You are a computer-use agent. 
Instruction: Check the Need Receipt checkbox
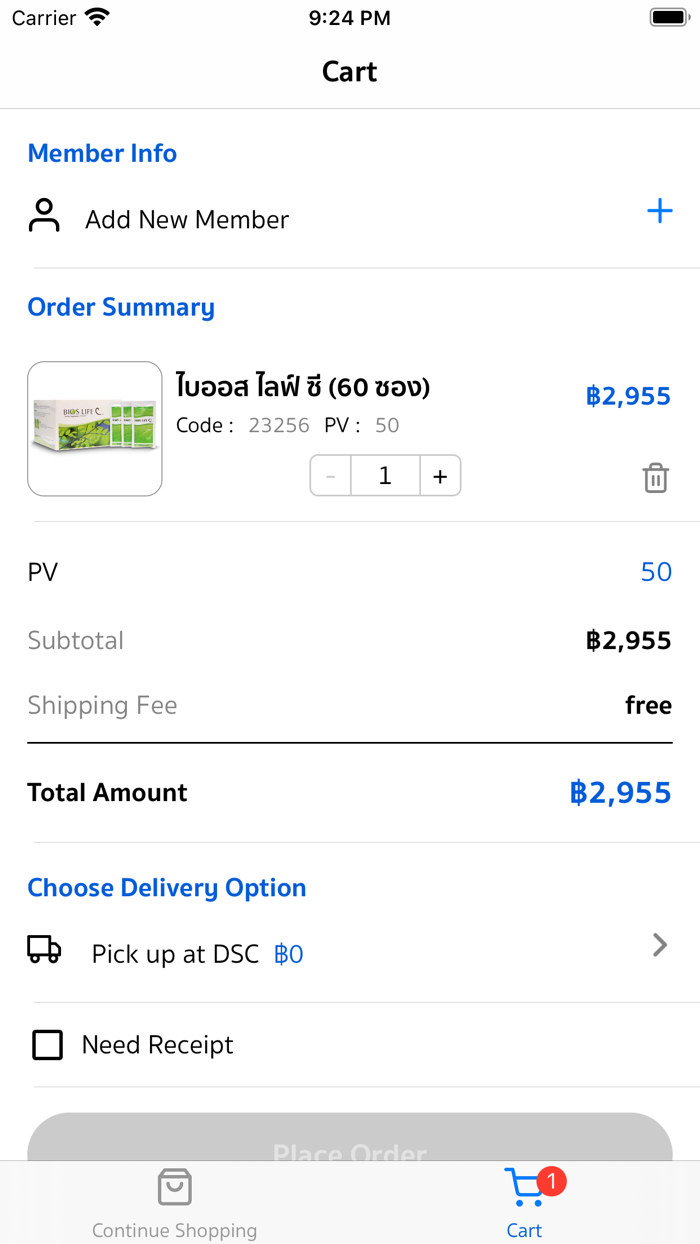click(x=47, y=1045)
